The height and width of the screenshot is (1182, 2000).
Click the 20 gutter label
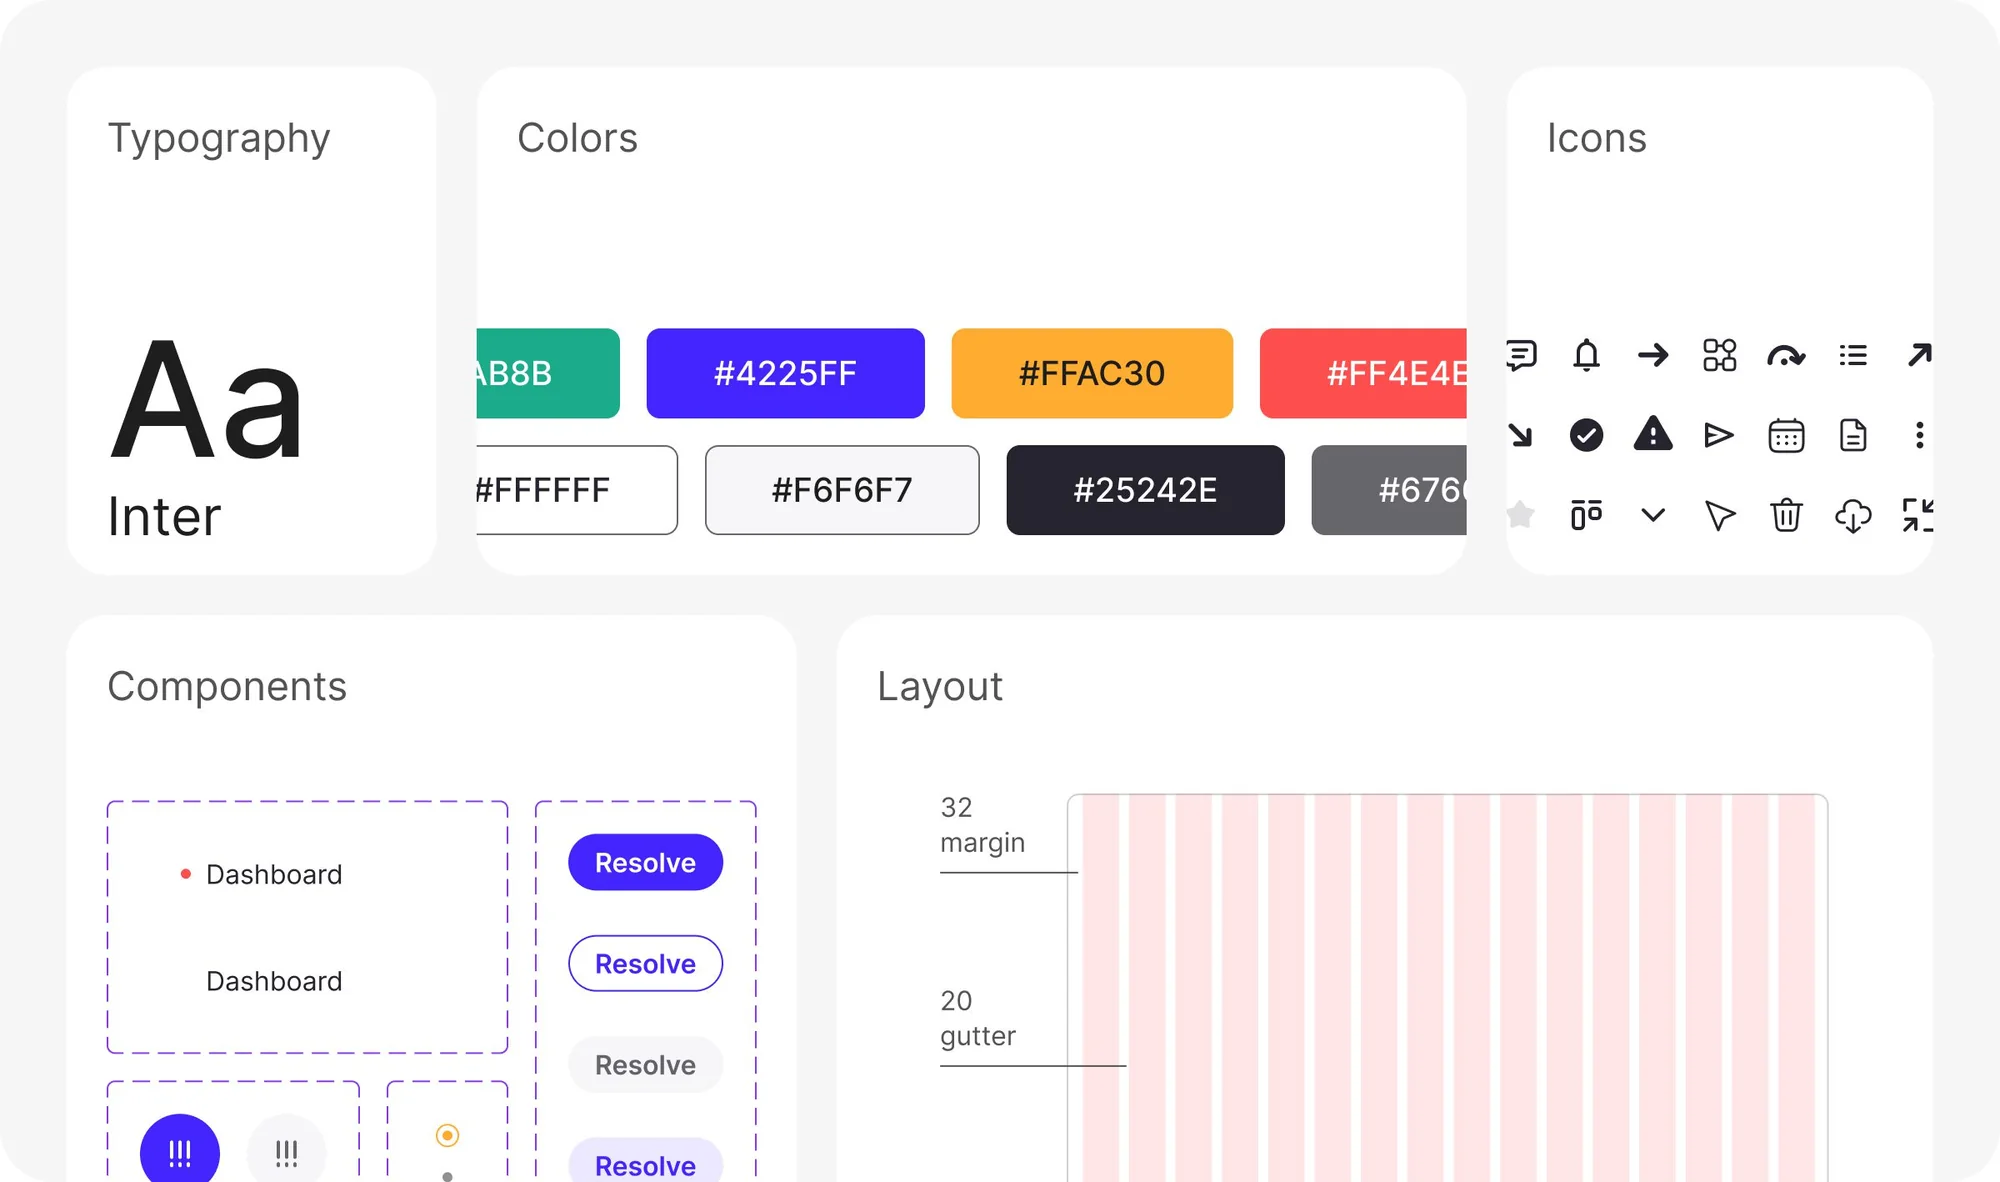[977, 1018]
